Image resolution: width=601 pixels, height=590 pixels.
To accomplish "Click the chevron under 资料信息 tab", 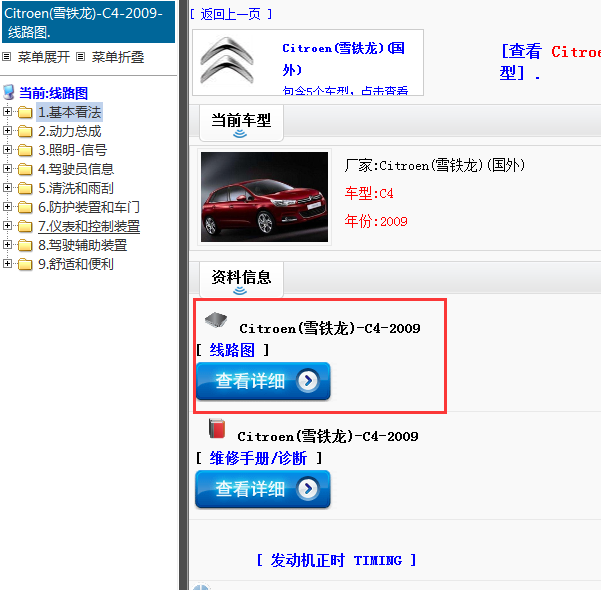I will 240,291.
